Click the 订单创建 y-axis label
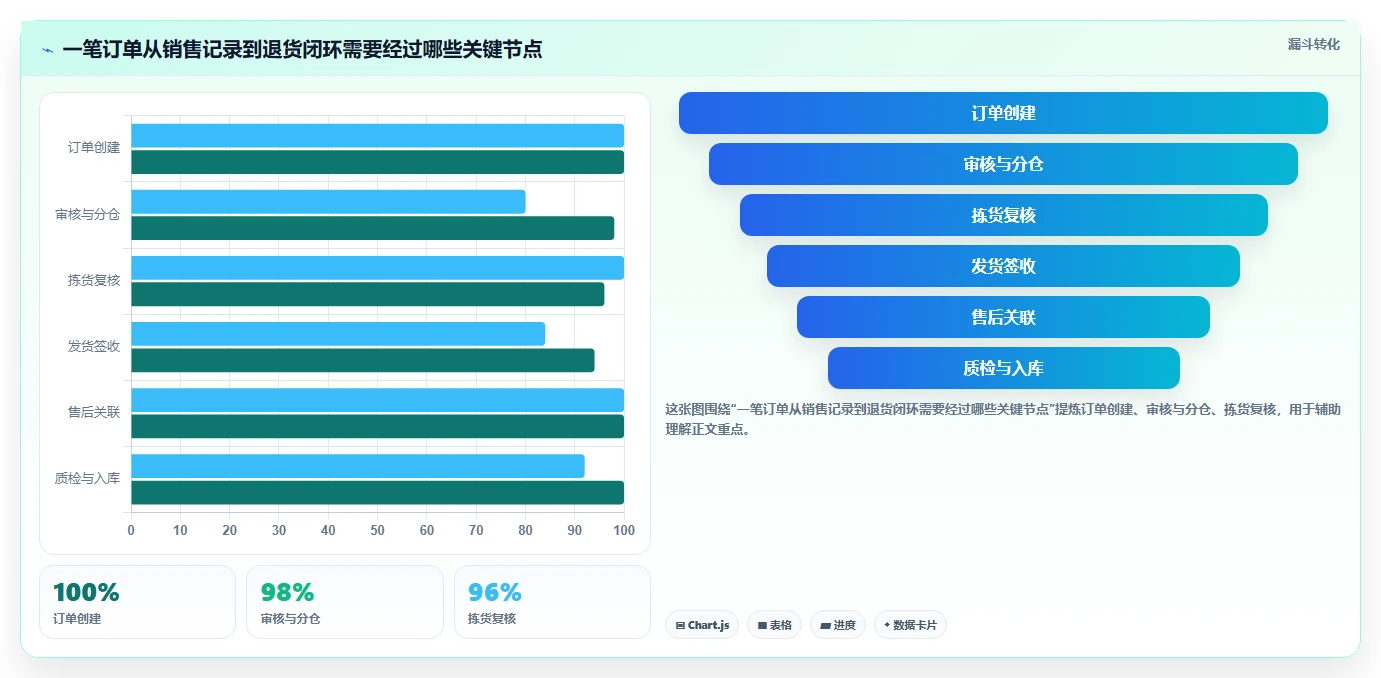 (x=94, y=148)
